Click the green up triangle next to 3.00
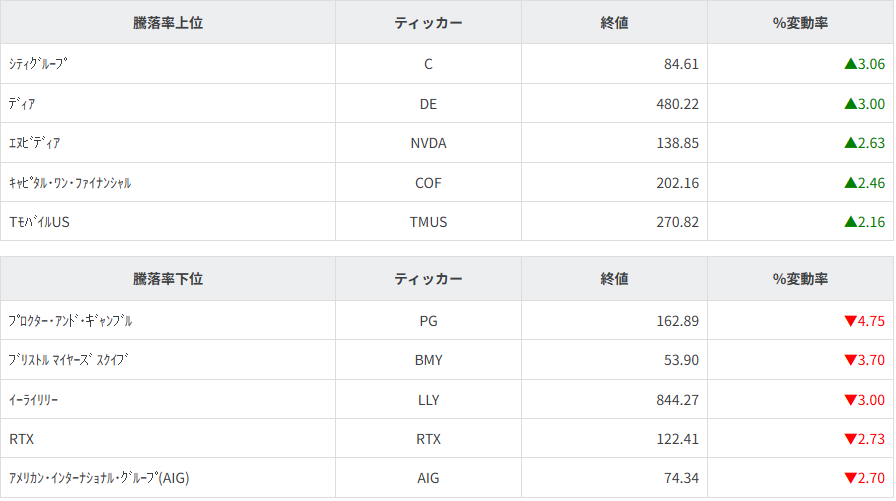Screen dimensions: 896x501 click(850, 103)
